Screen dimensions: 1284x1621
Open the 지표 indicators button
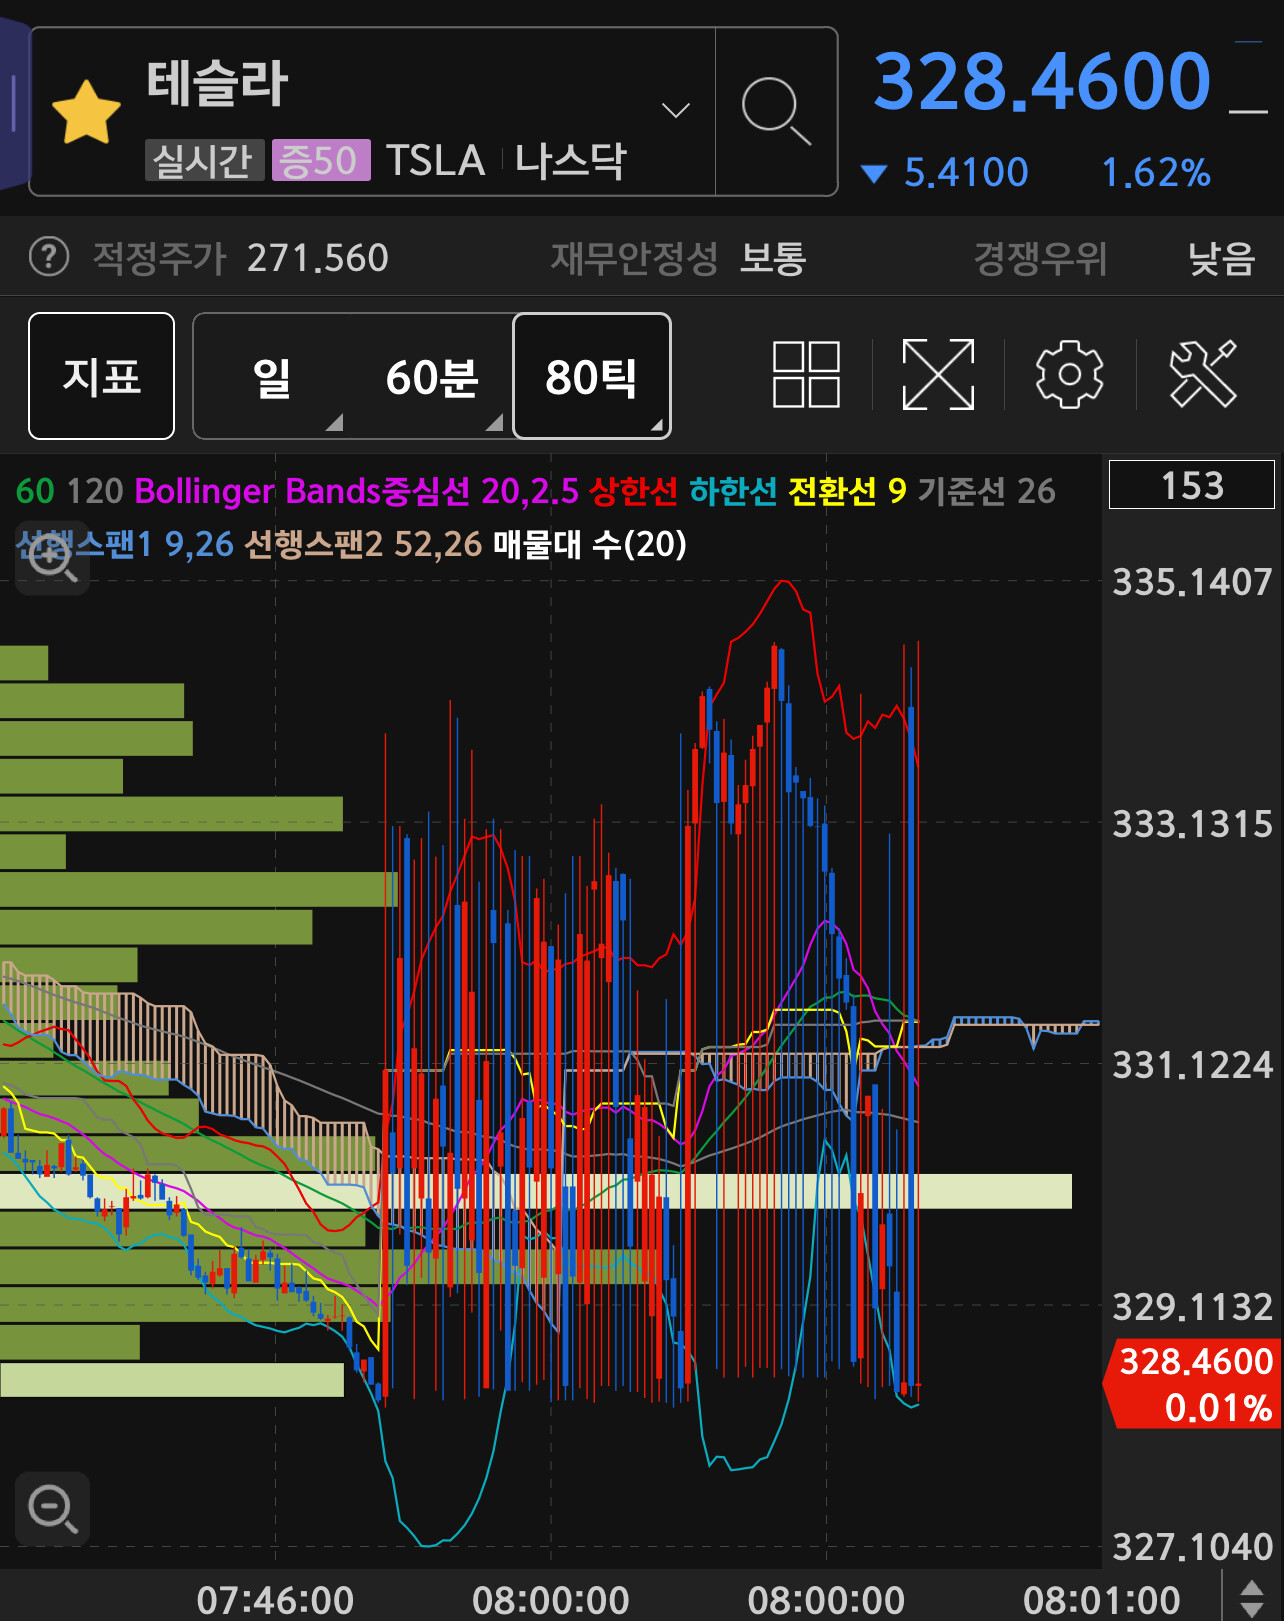click(x=101, y=376)
